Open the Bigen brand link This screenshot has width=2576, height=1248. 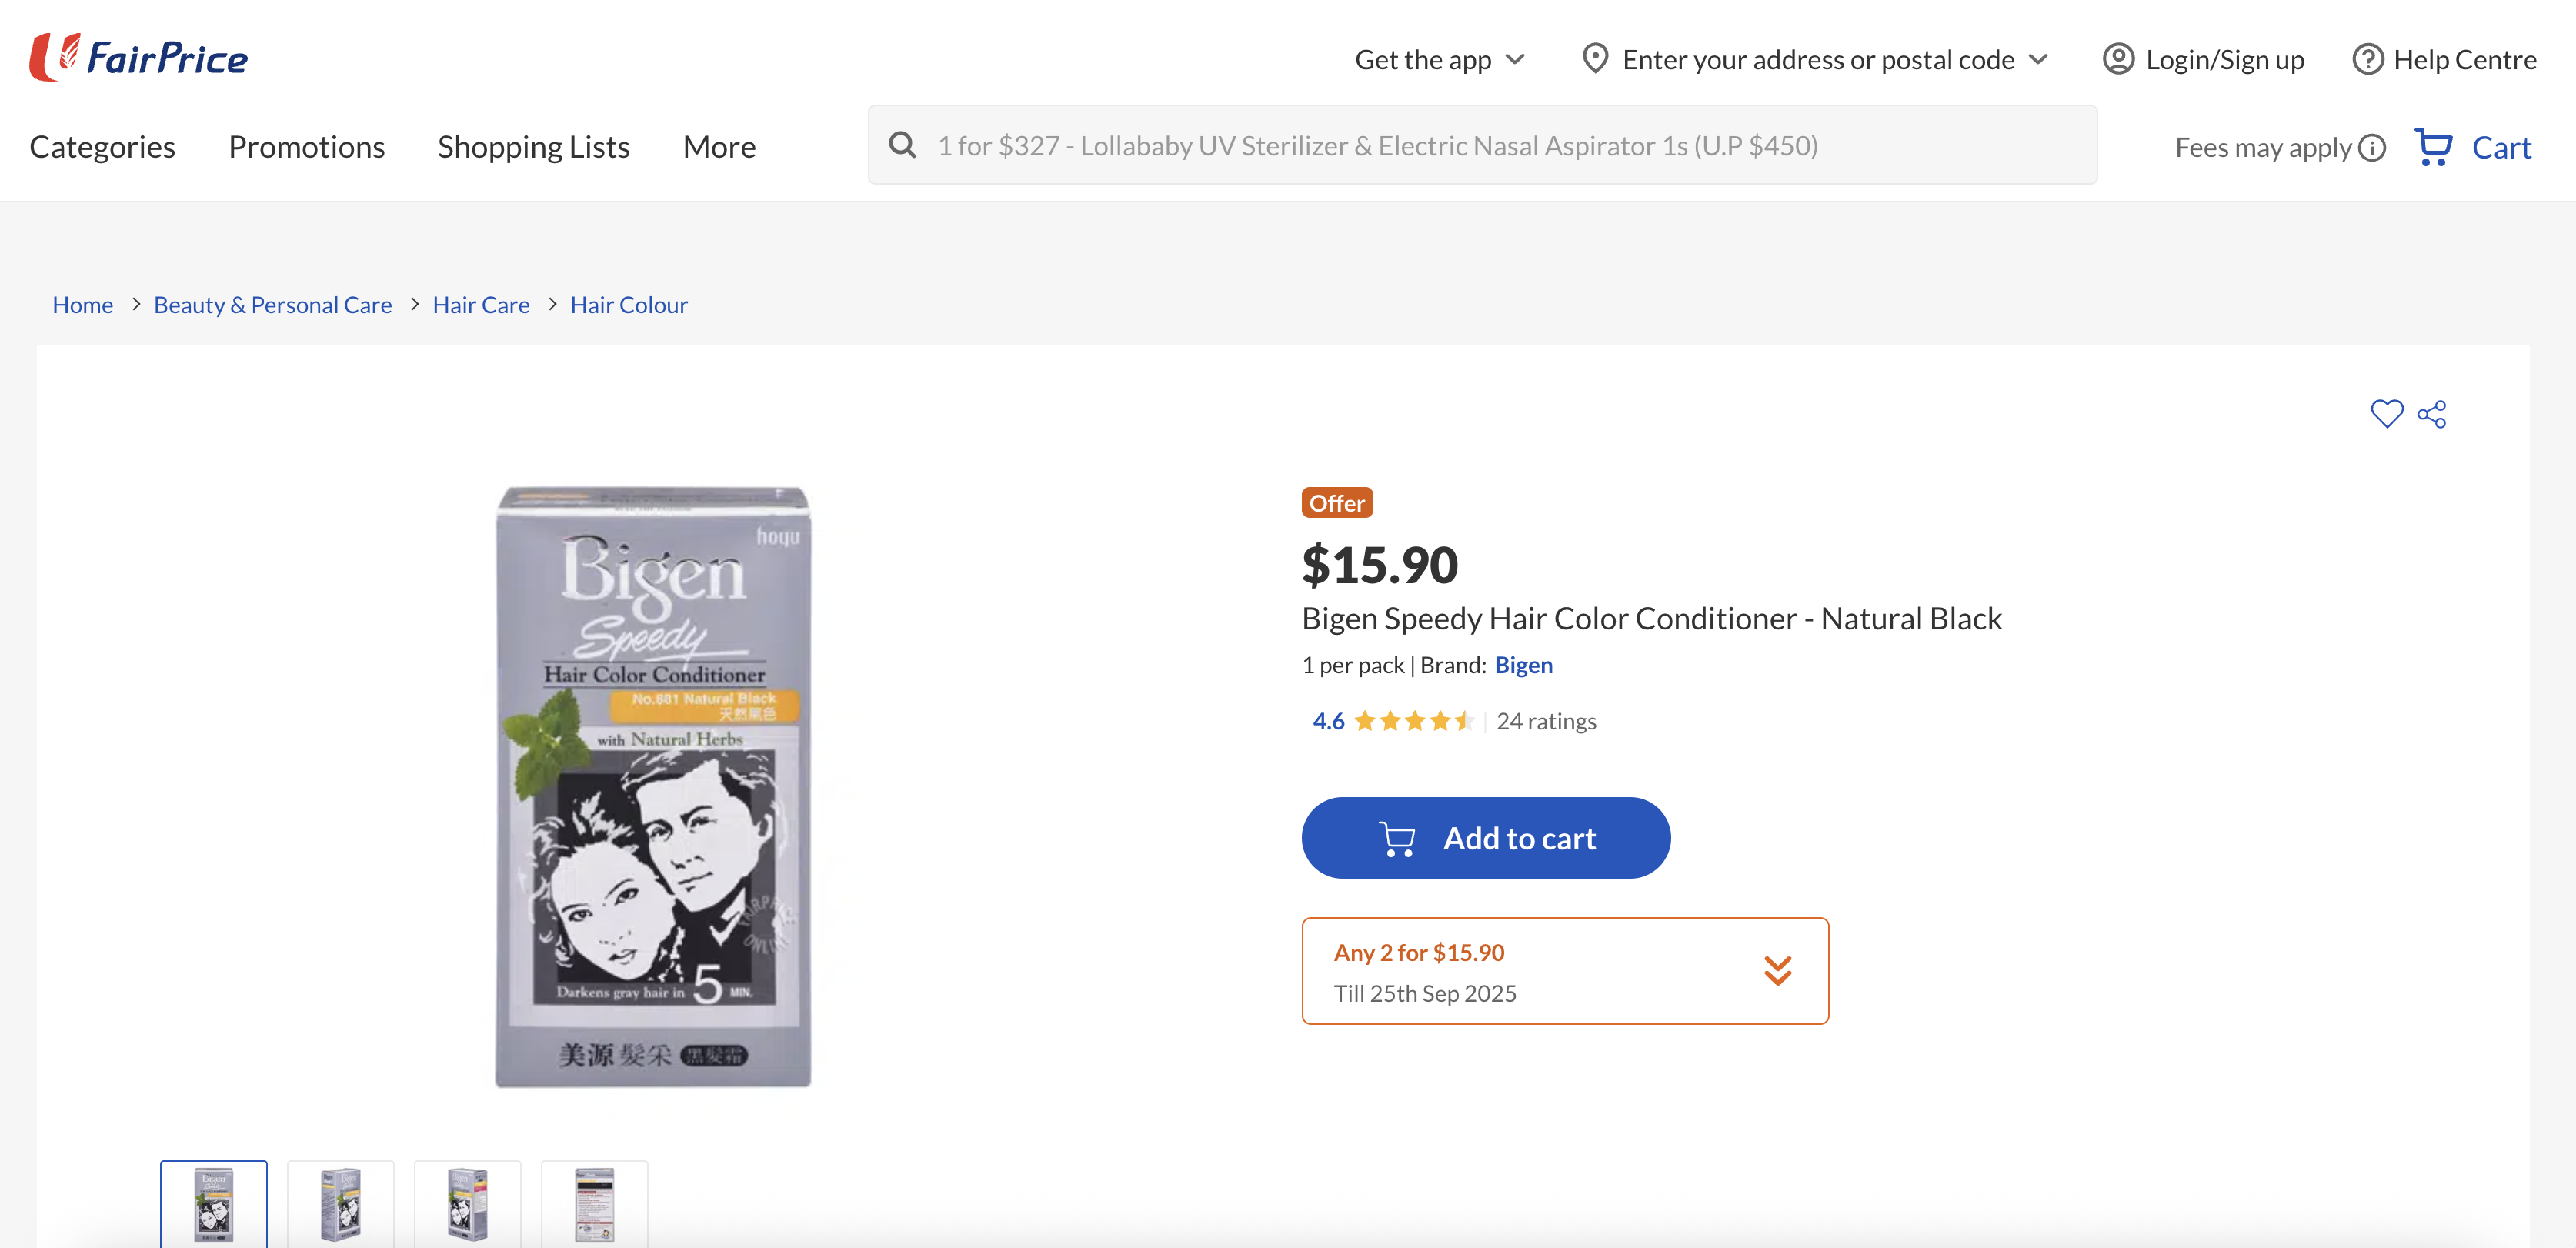click(x=1523, y=665)
